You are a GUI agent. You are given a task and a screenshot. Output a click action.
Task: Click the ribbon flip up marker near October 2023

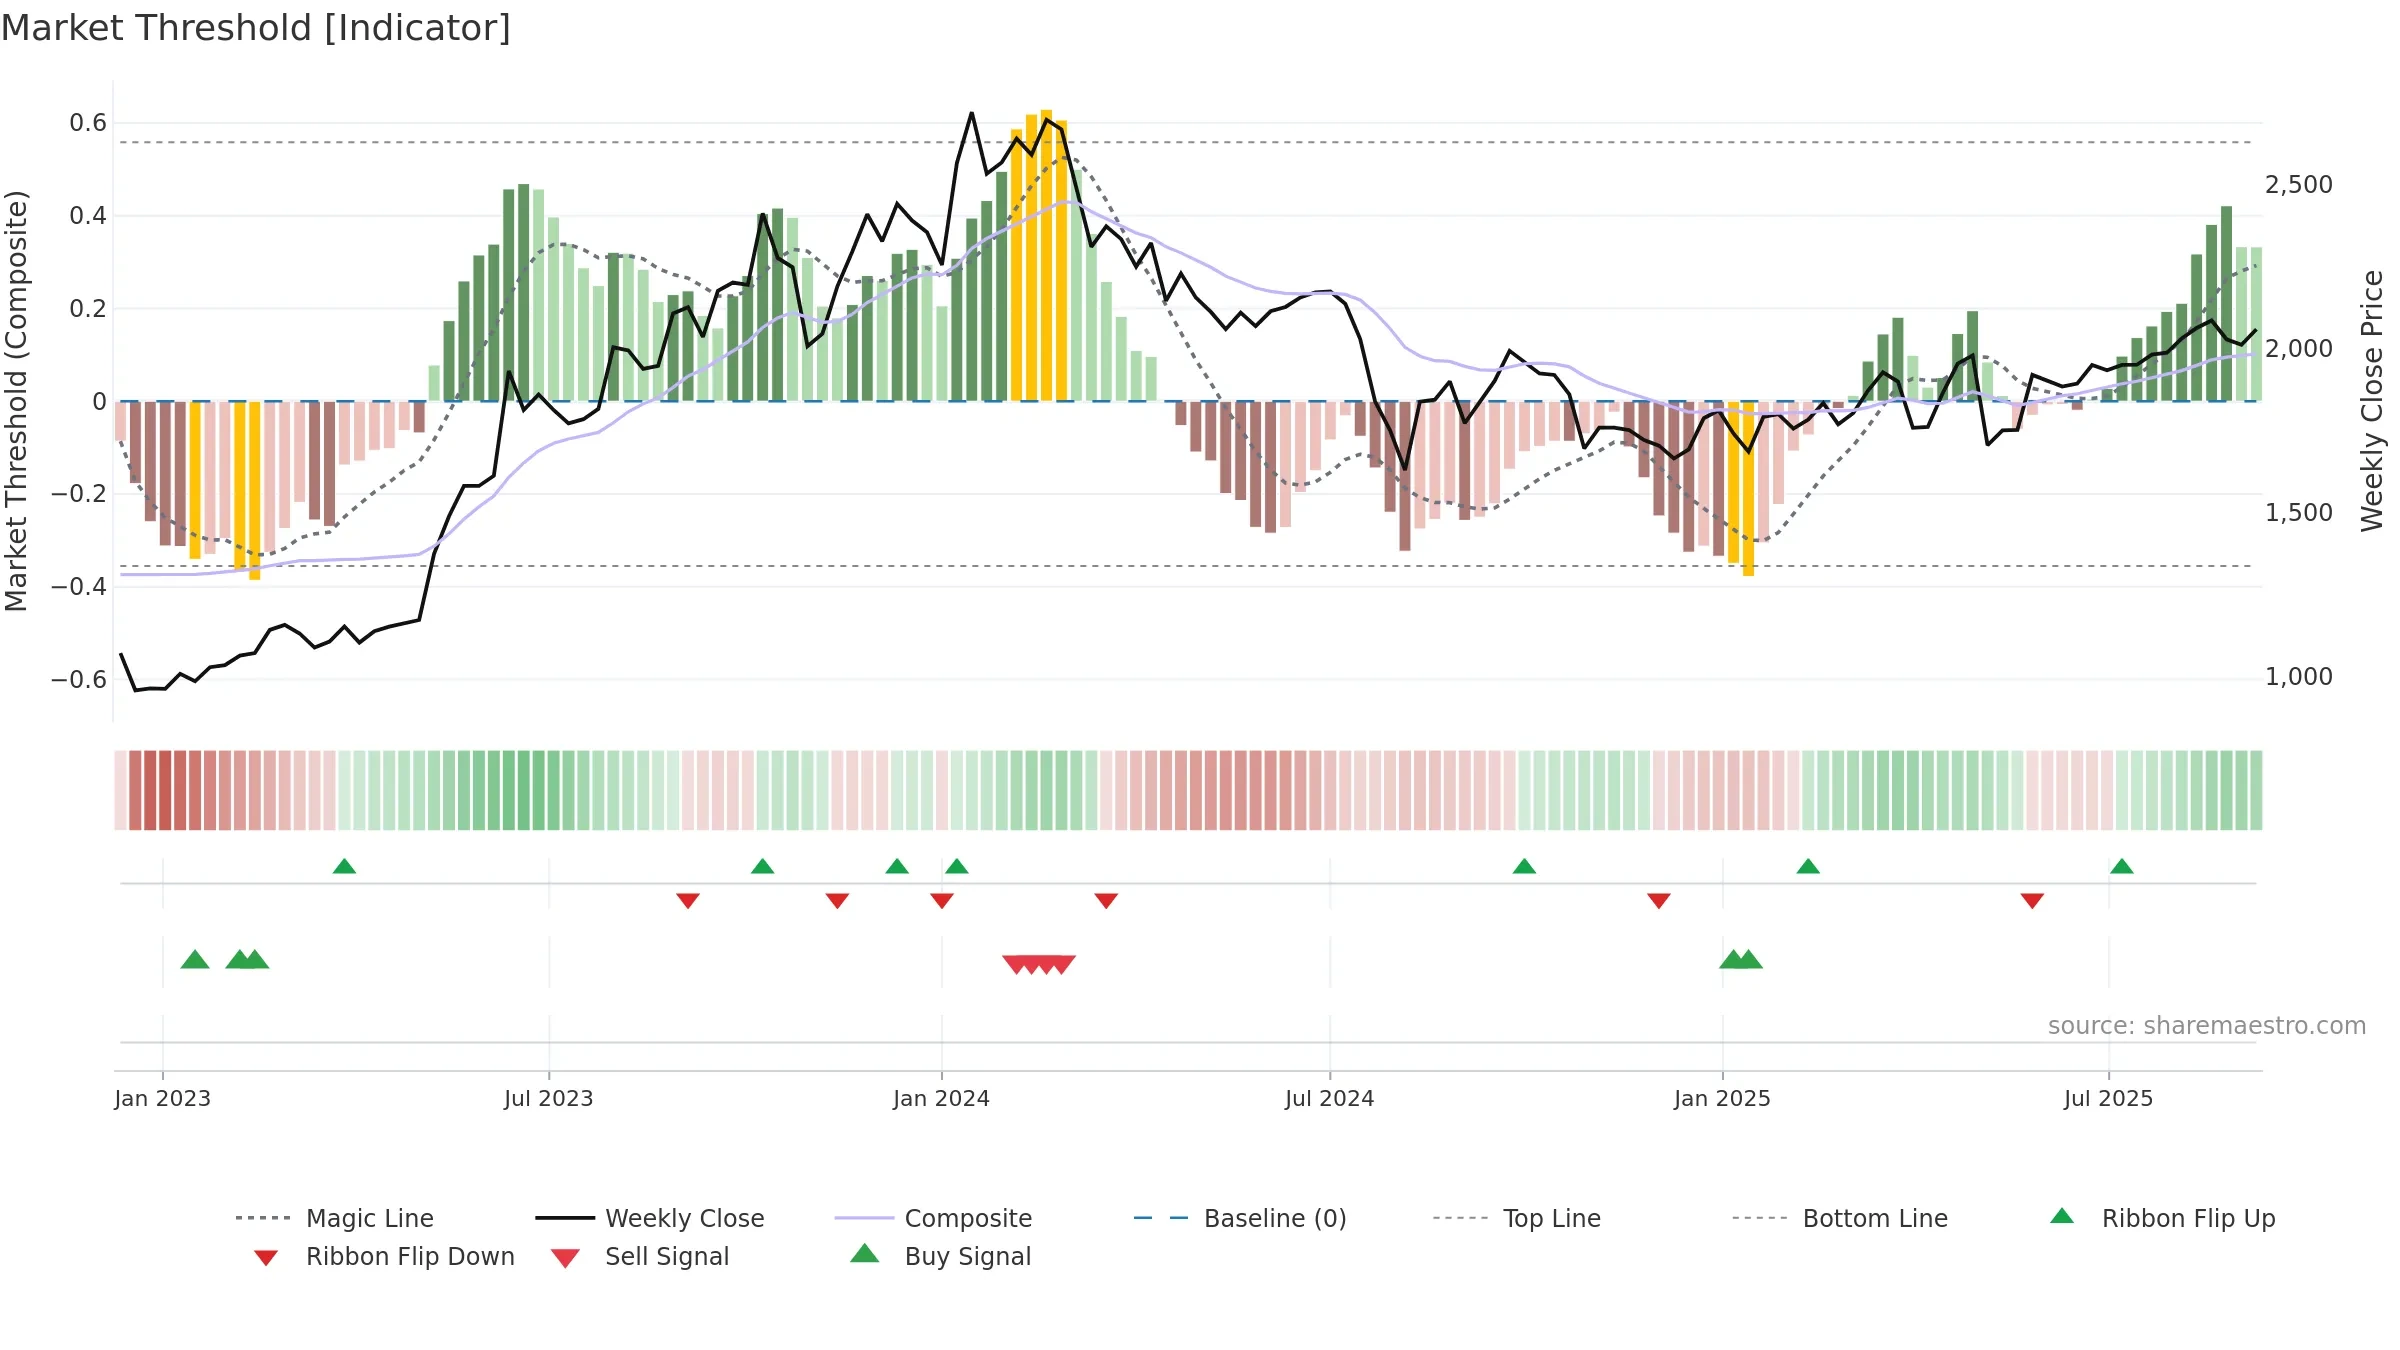click(763, 866)
